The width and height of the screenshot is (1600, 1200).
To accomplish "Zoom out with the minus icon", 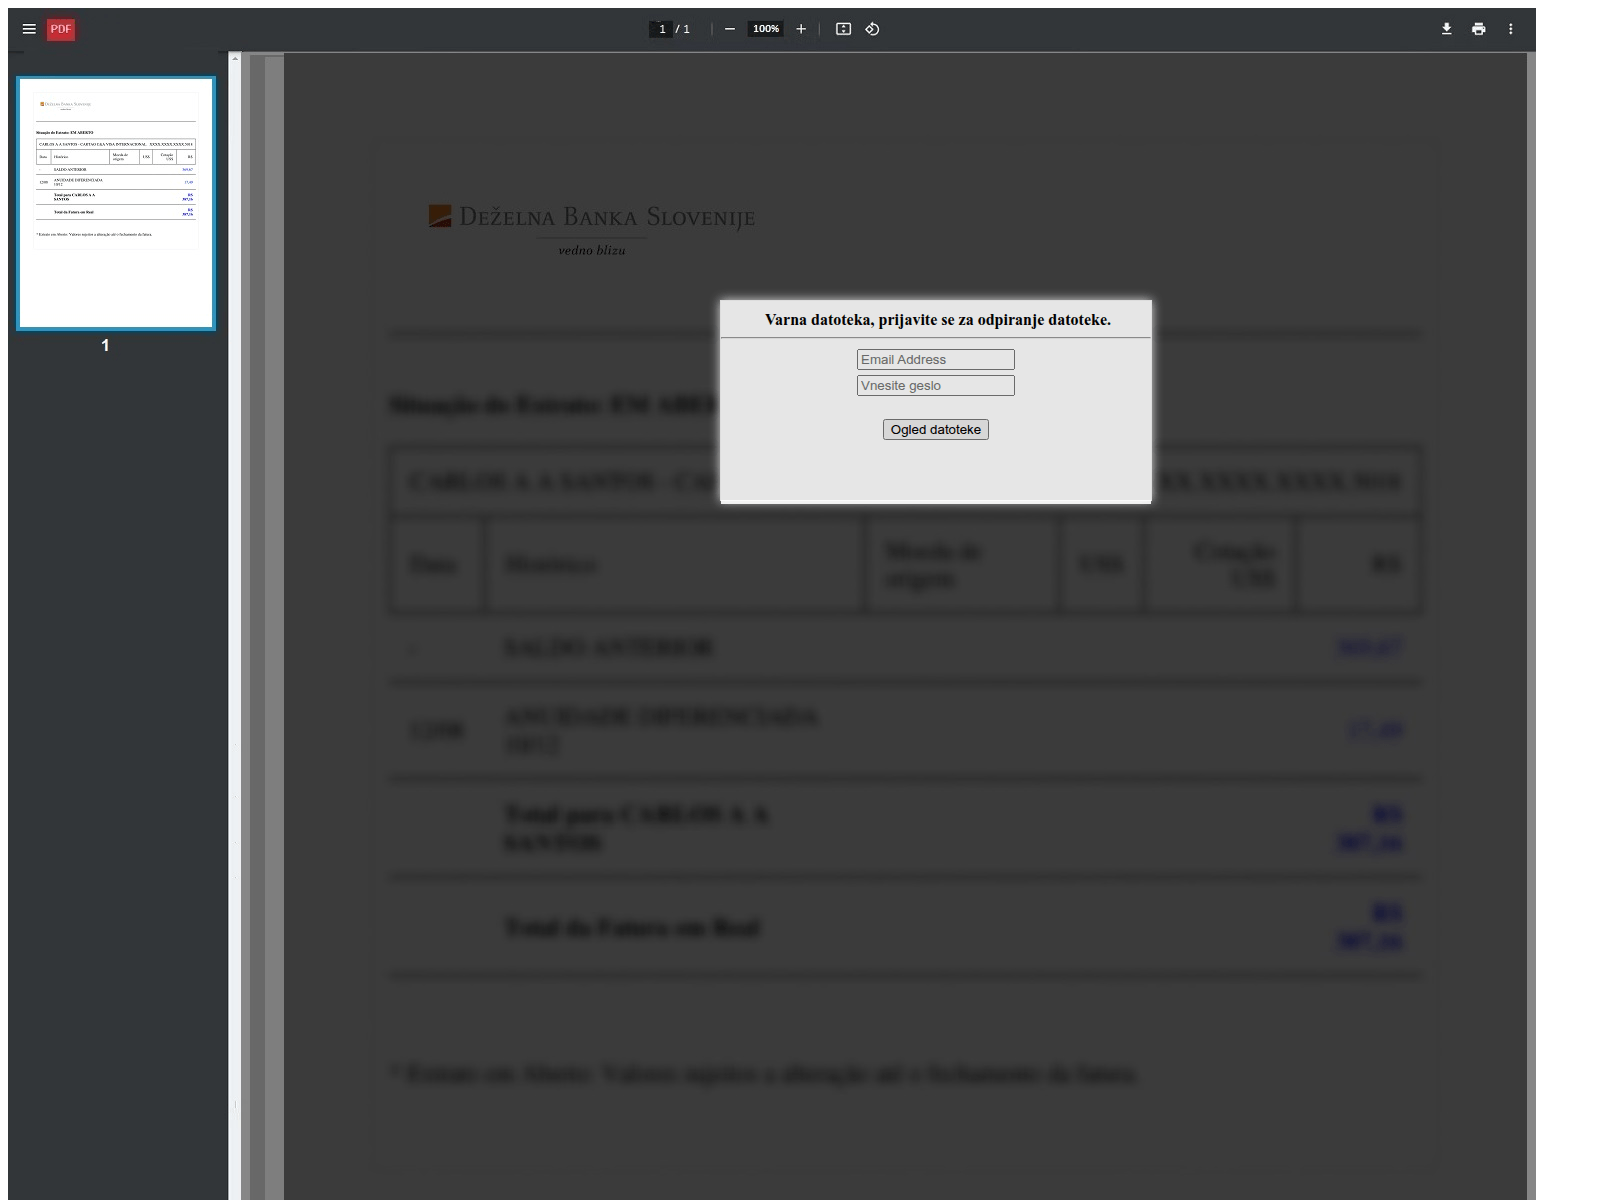I will point(730,29).
